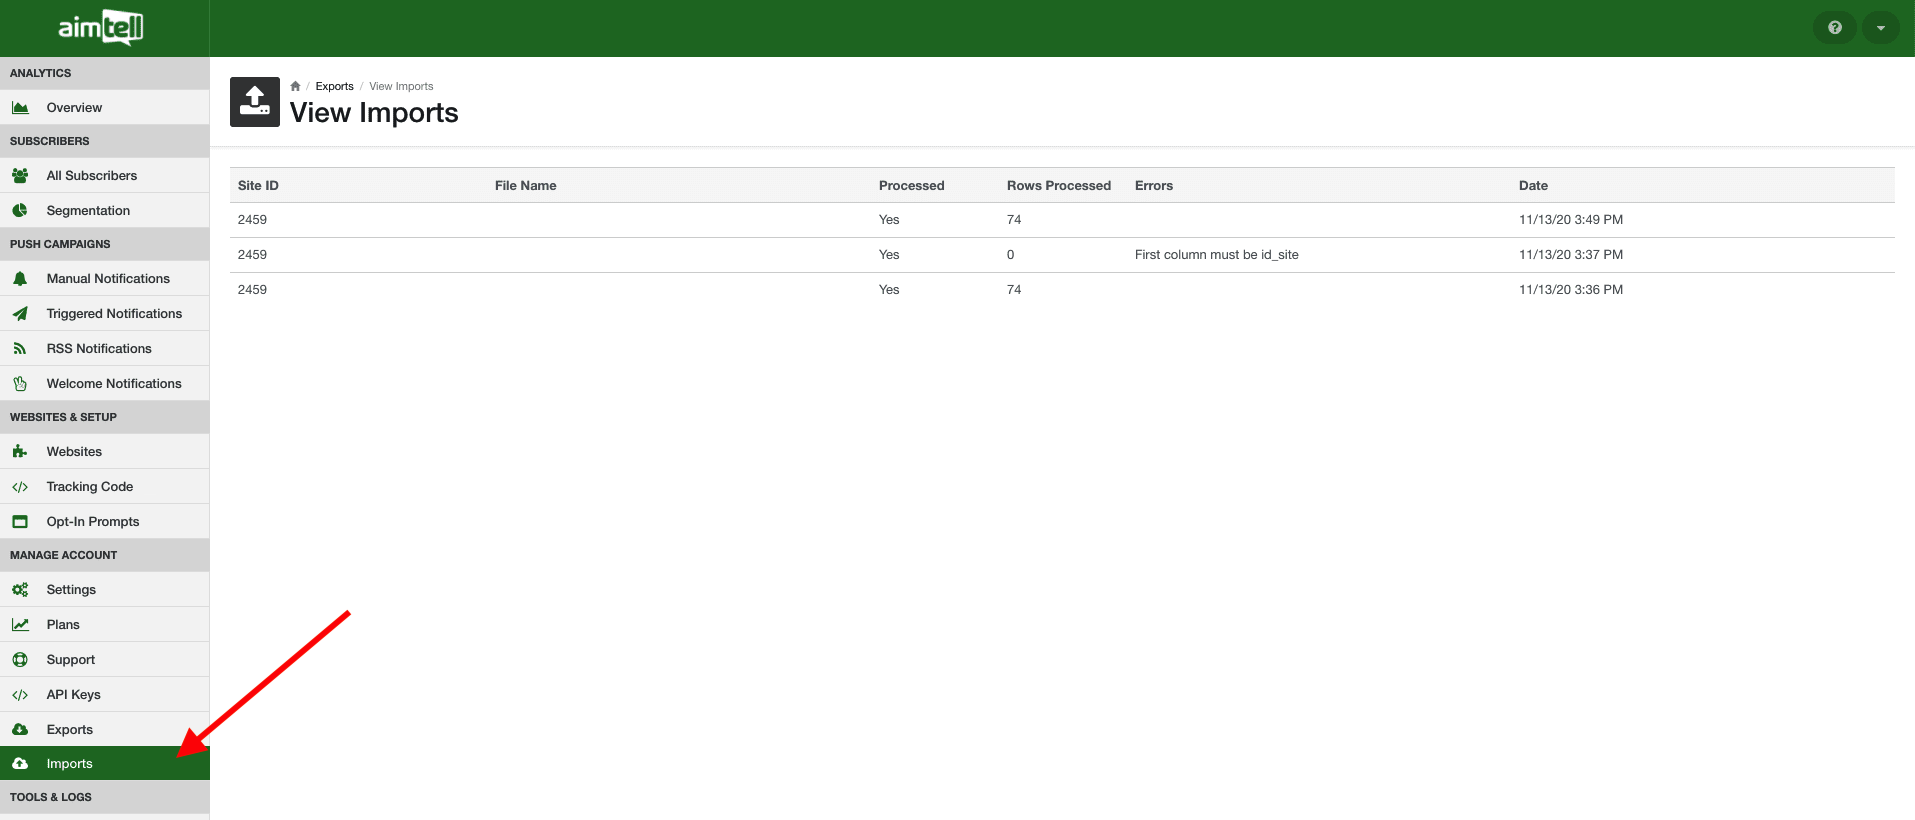The width and height of the screenshot is (1915, 820).
Task: Click the Triggered Notifications paper plane icon
Action: [x=20, y=314]
